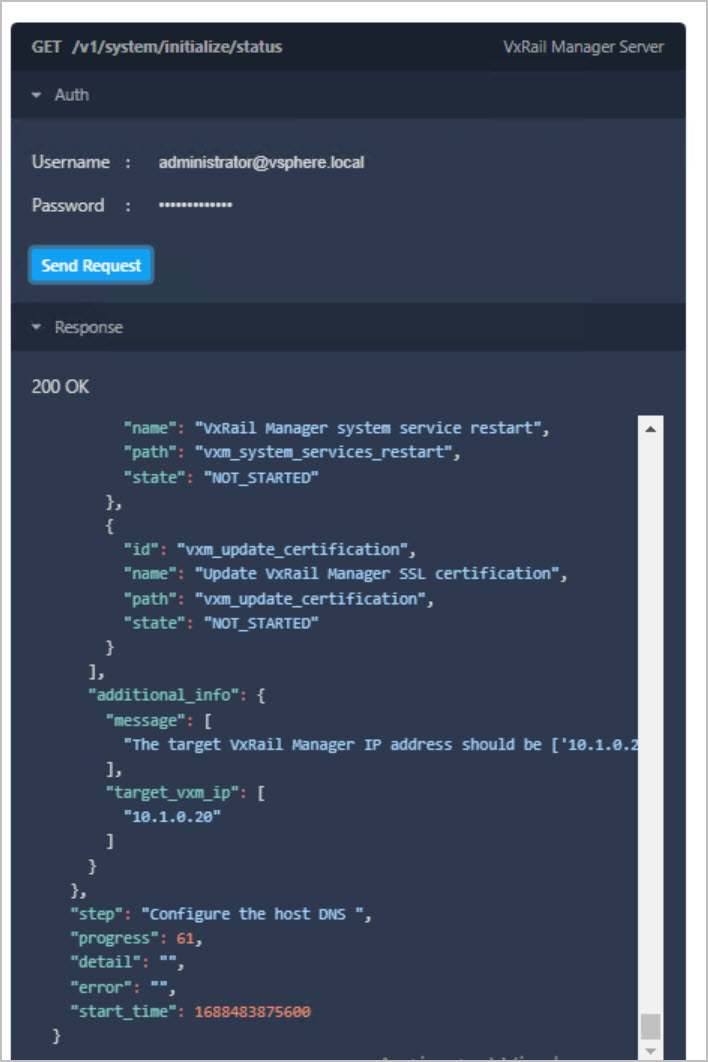Viewport: 708px width, 1062px height.
Task: Click the Auth section title
Action: click(72, 95)
